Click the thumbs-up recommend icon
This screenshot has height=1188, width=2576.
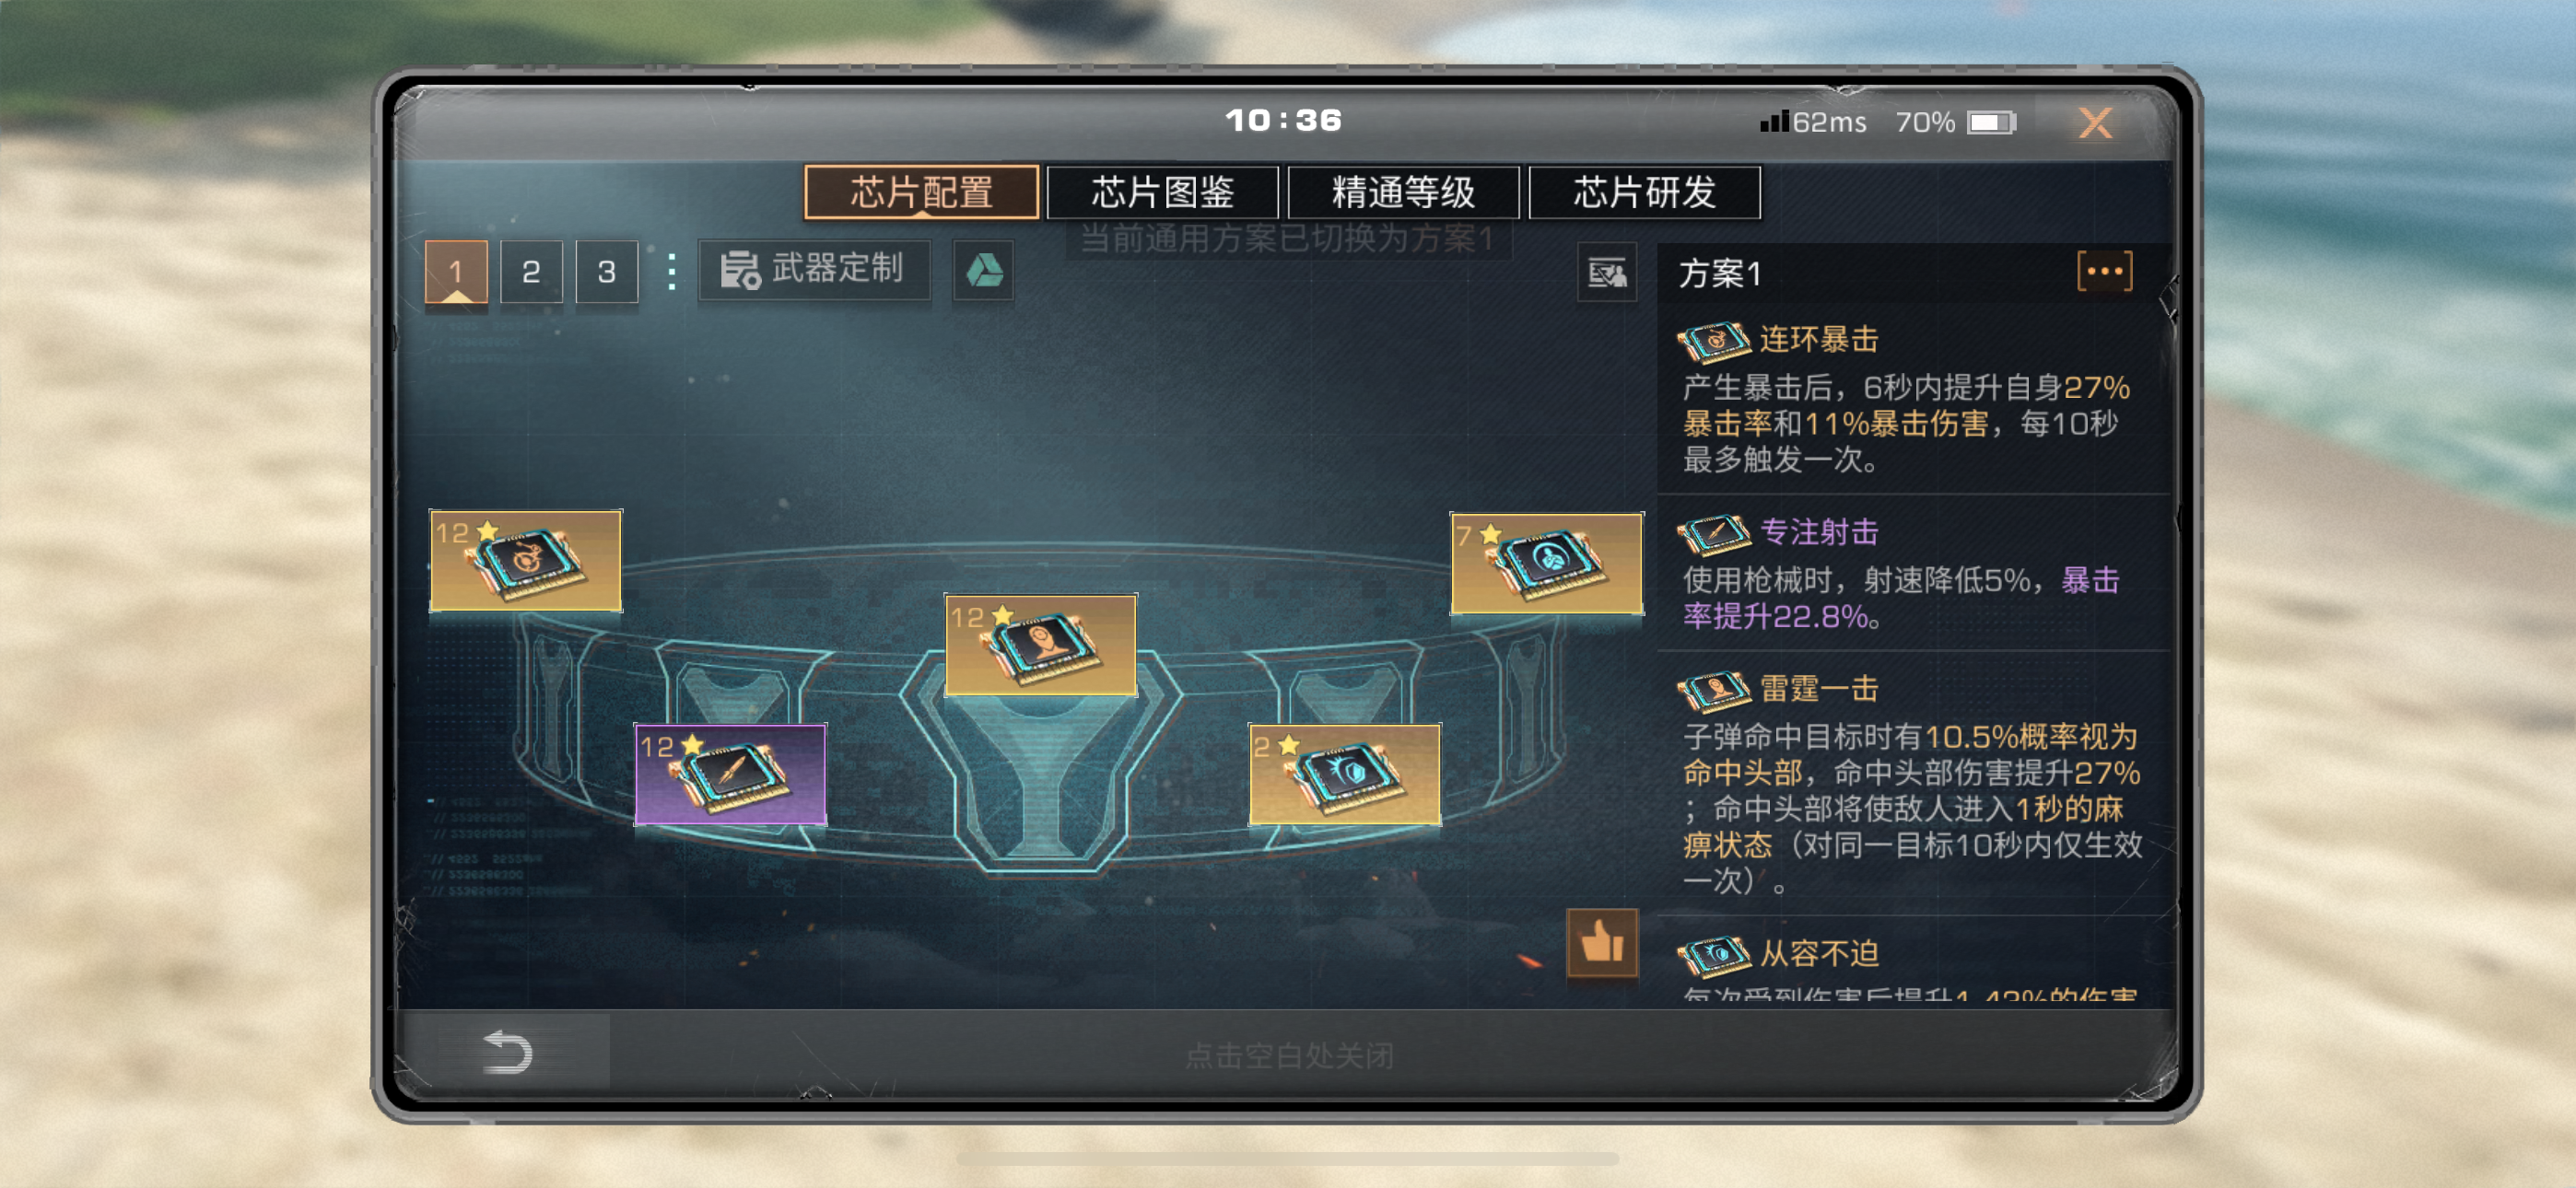(x=1602, y=943)
